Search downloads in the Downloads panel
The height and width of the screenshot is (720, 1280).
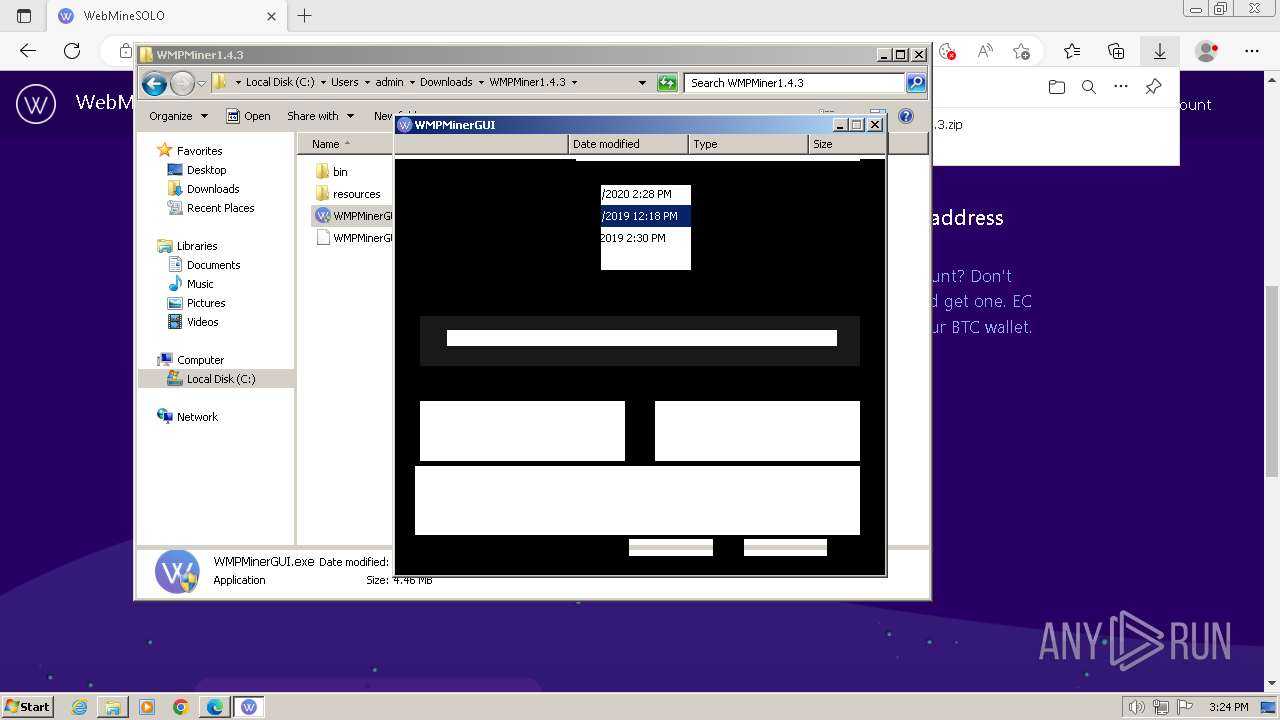pyautogui.click(x=1089, y=87)
